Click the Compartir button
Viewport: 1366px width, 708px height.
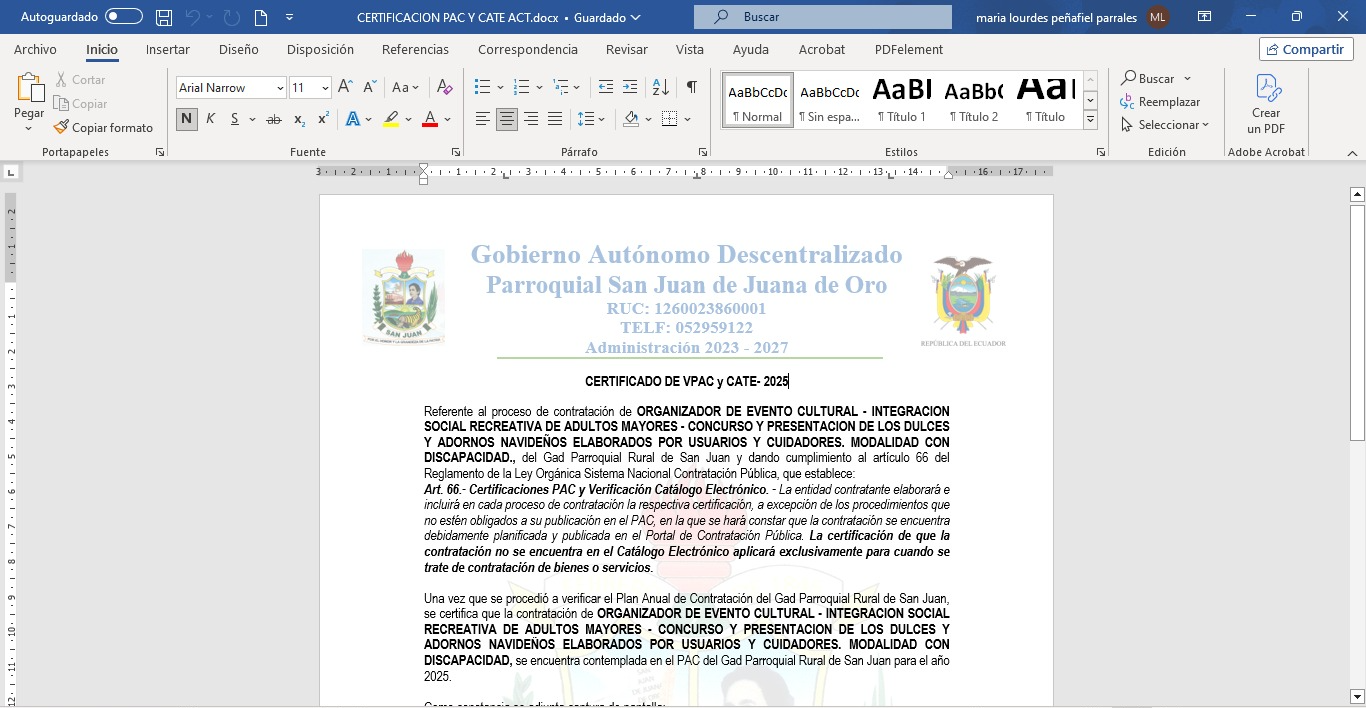1305,49
